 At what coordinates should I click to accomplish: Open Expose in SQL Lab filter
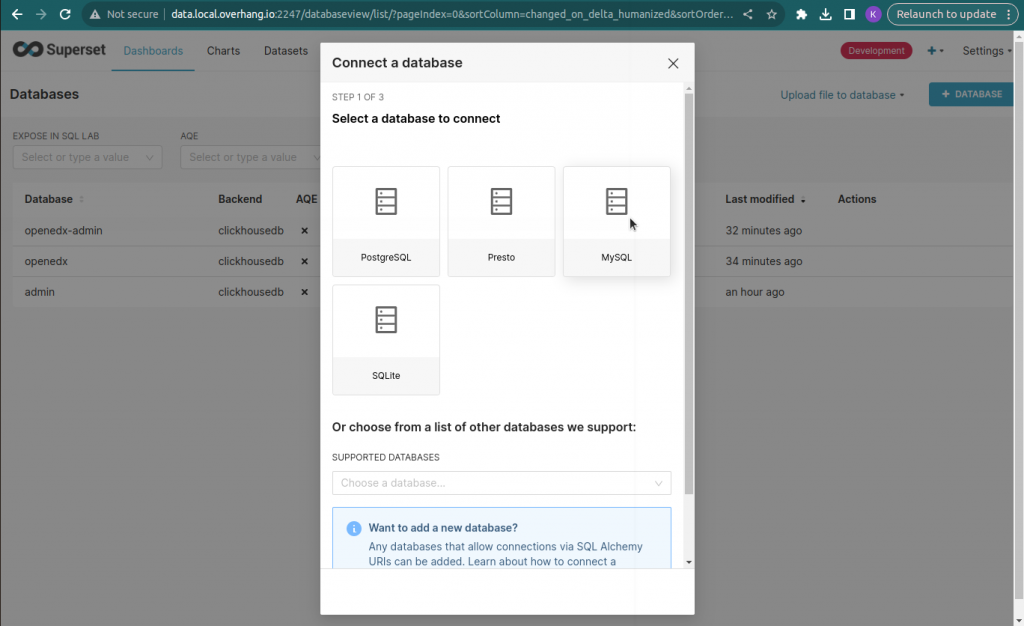(x=88, y=157)
